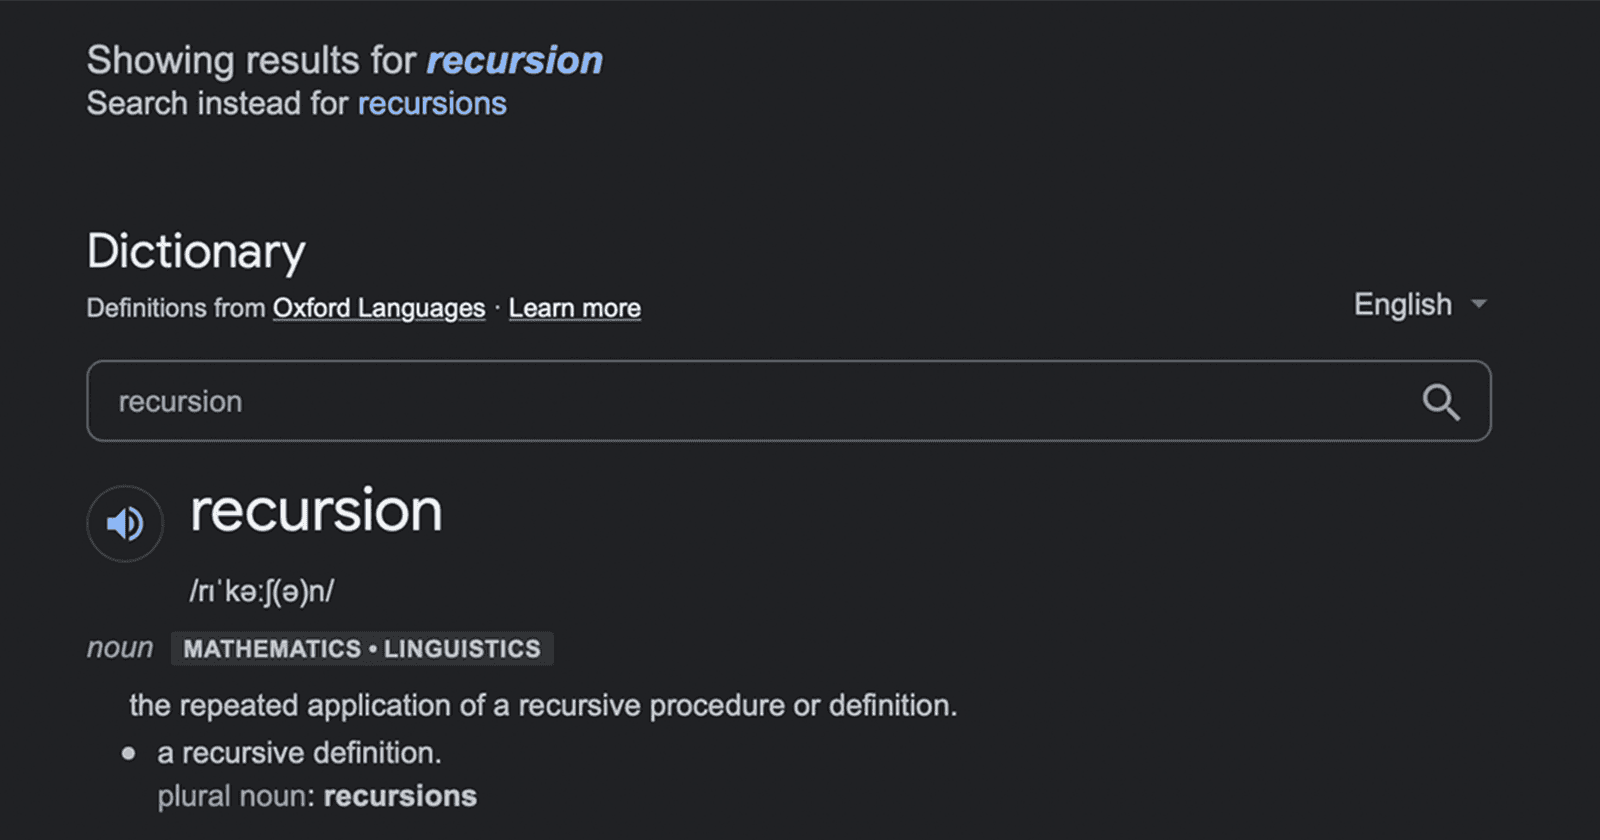Search instead for recursions link
Screen dimensions: 1600x840
432,104
